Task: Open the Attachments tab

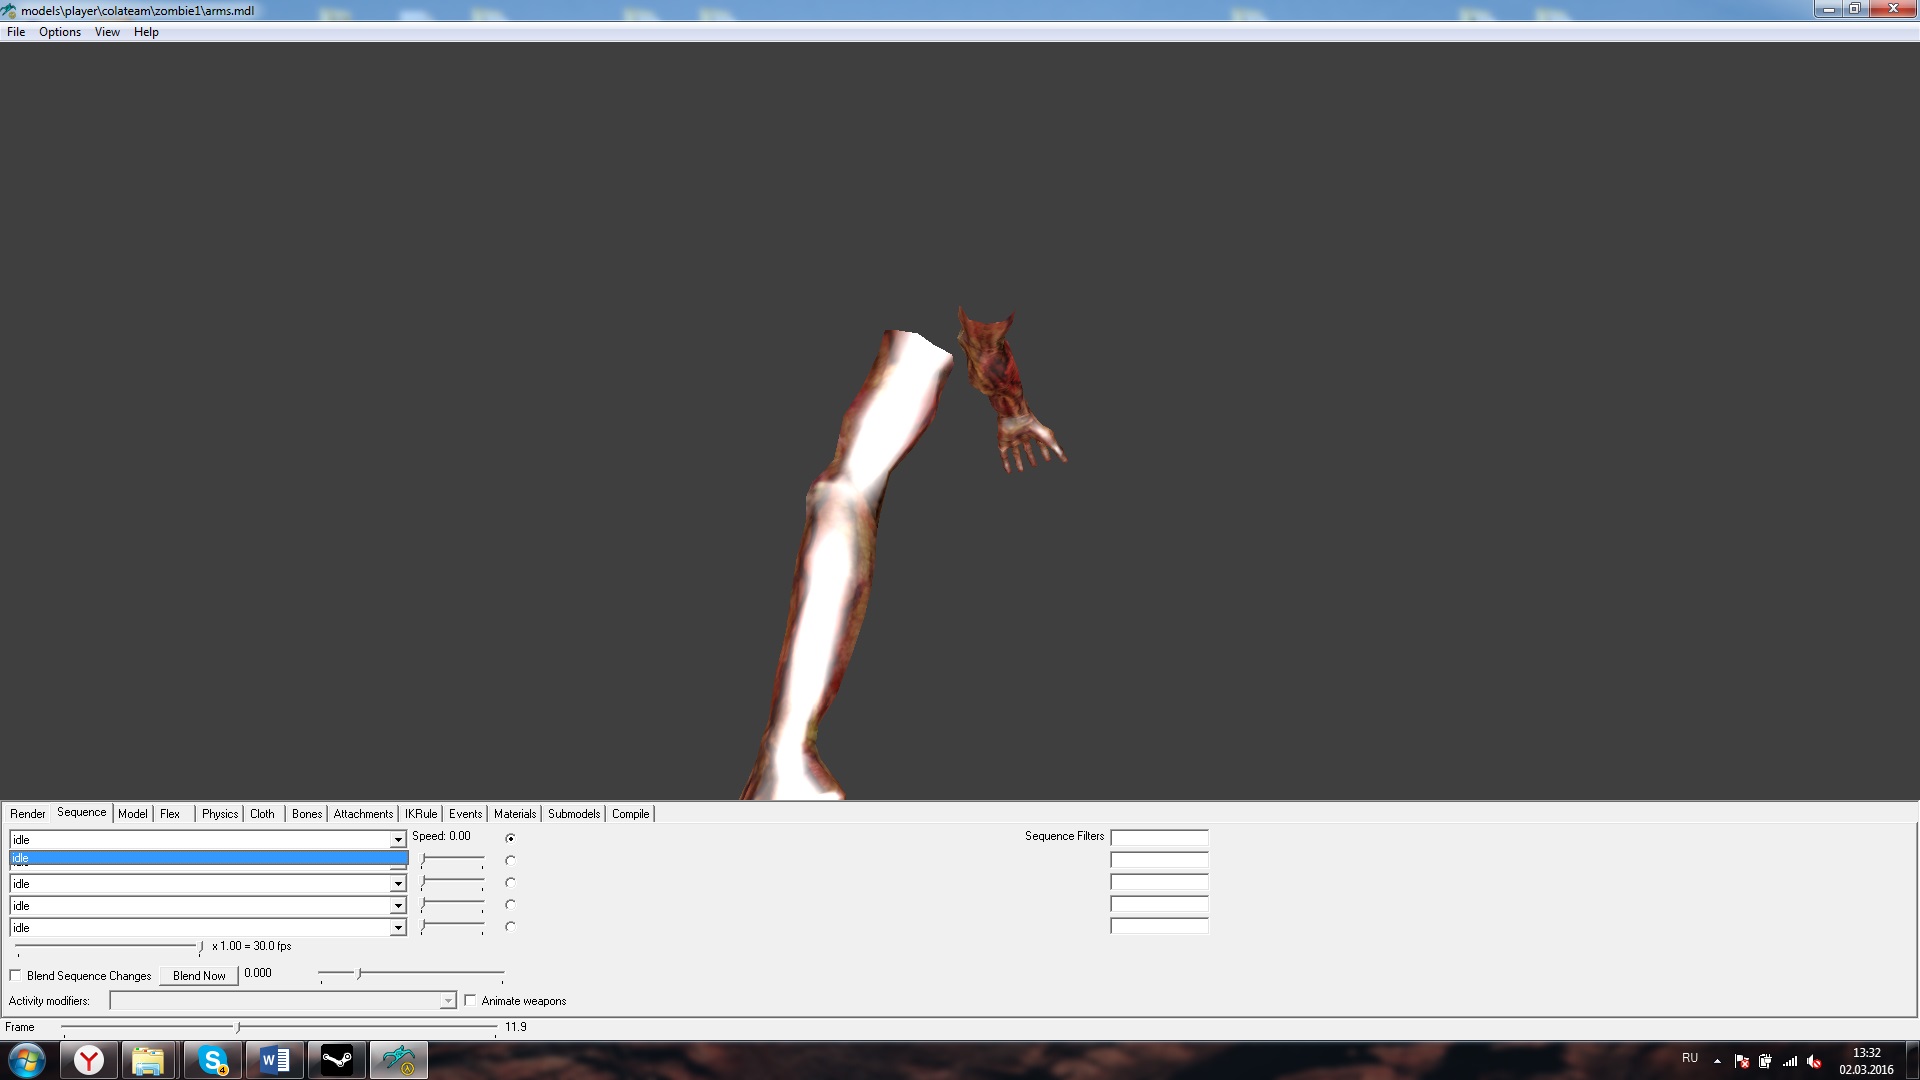Action: pyautogui.click(x=363, y=814)
